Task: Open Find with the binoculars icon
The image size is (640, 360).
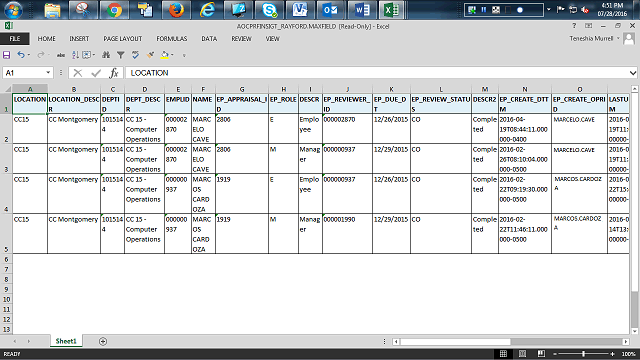Action: click(x=106, y=55)
